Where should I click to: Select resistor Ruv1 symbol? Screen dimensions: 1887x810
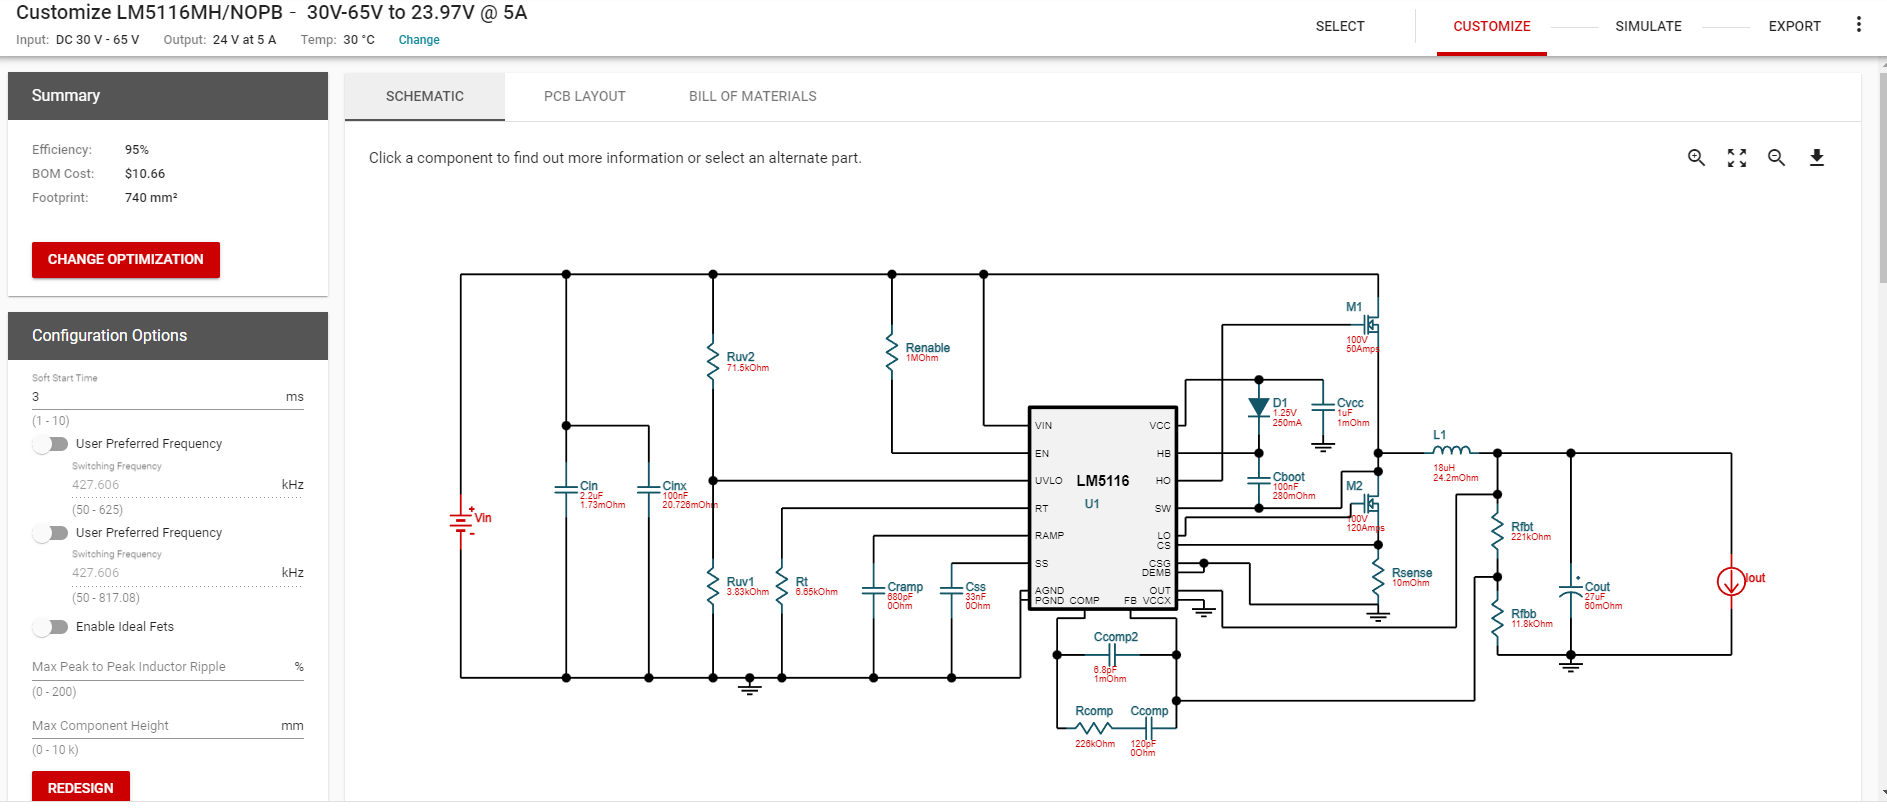pyautogui.click(x=713, y=585)
